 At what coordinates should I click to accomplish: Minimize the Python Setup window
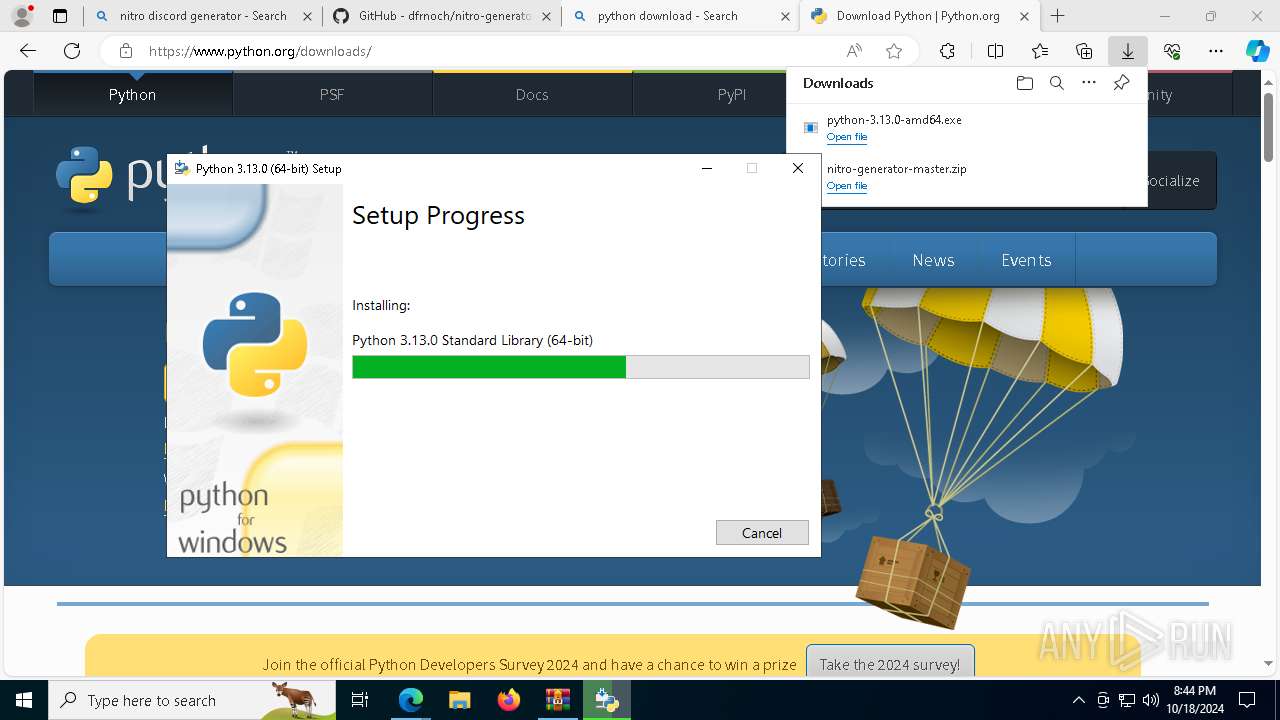tap(707, 168)
